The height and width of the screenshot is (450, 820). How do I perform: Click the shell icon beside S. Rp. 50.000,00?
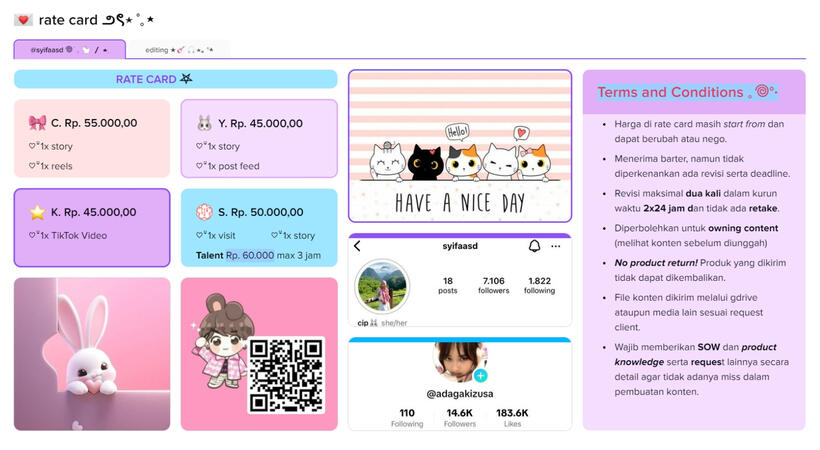(204, 212)
